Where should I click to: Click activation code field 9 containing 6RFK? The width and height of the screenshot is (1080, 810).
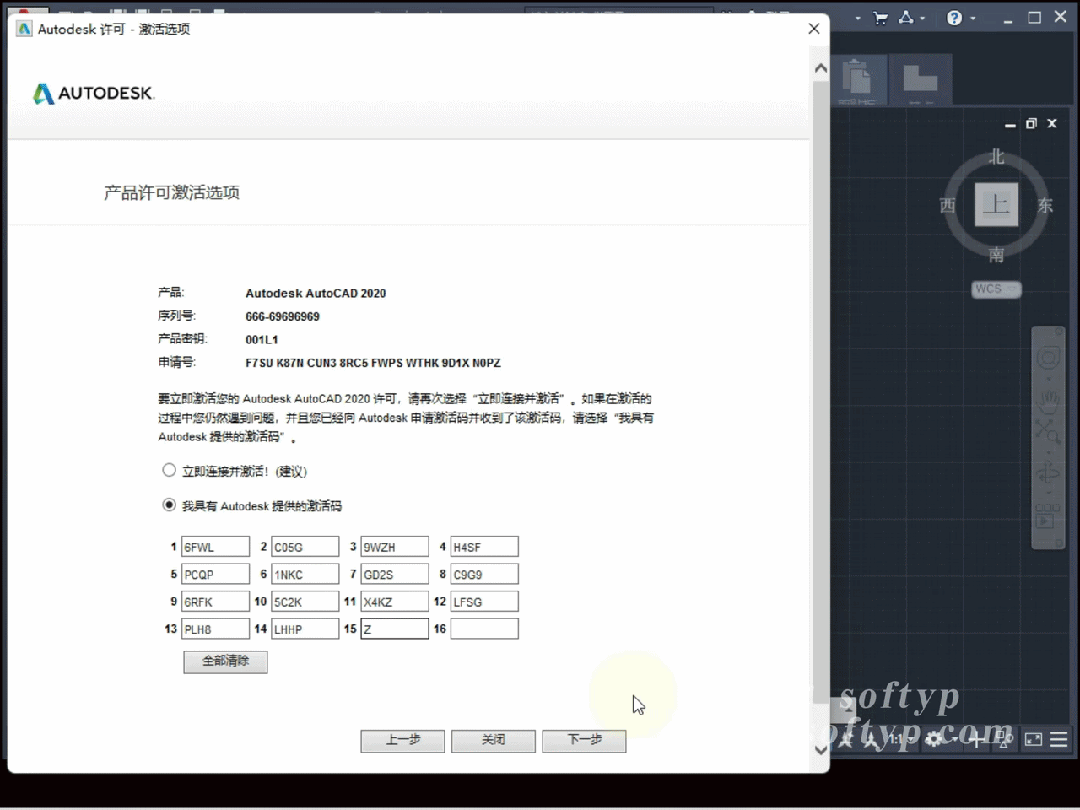pos(216,601)
